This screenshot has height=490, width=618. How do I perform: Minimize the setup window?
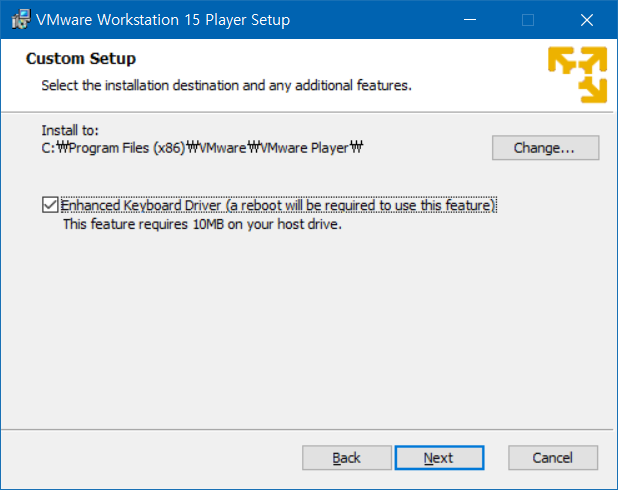469,19
